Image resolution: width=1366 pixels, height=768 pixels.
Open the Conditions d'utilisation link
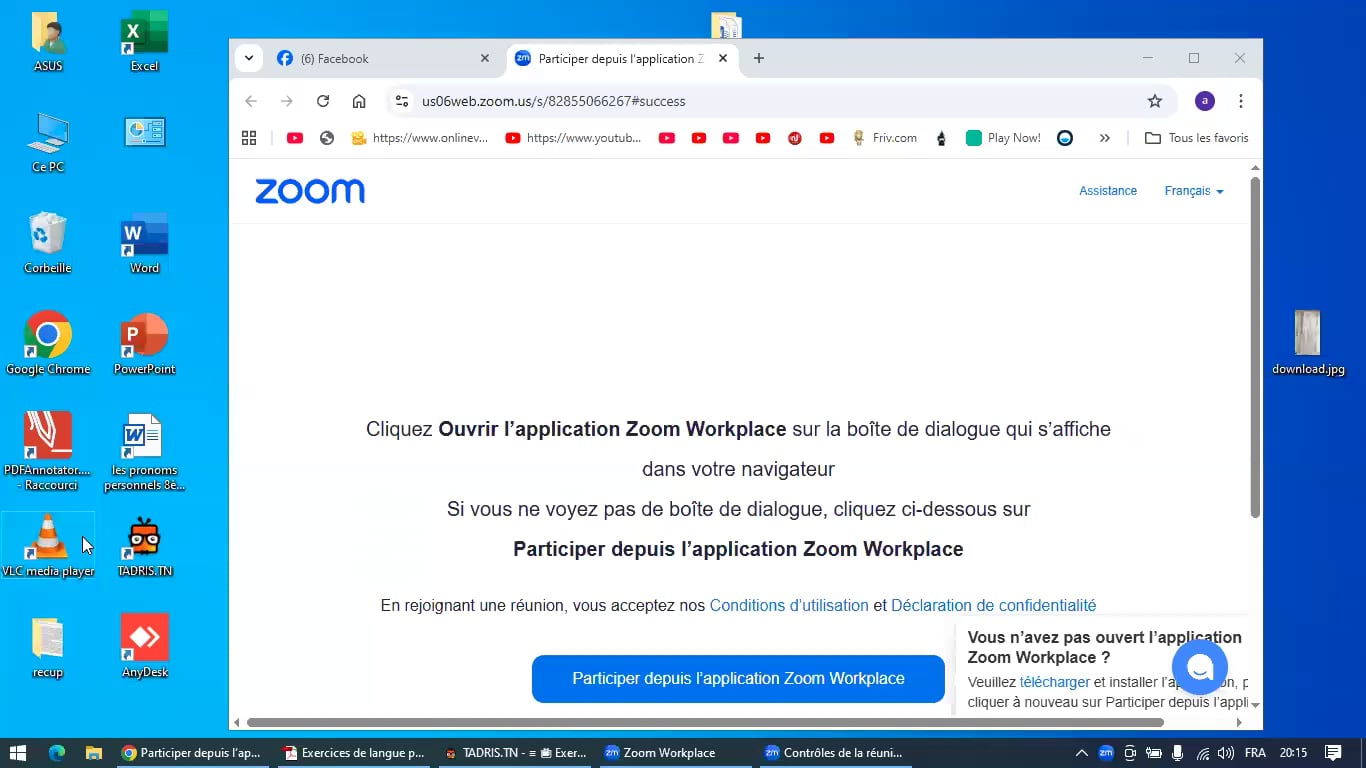coord(789,605)
